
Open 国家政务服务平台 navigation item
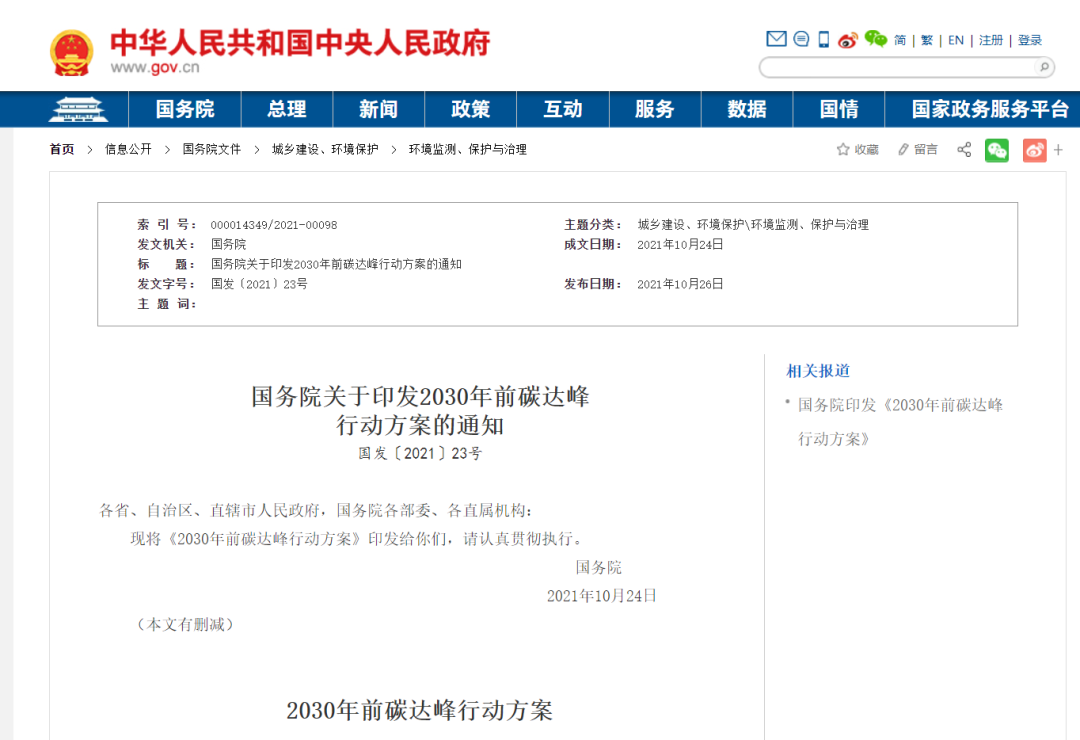click(x=990, y=109)
